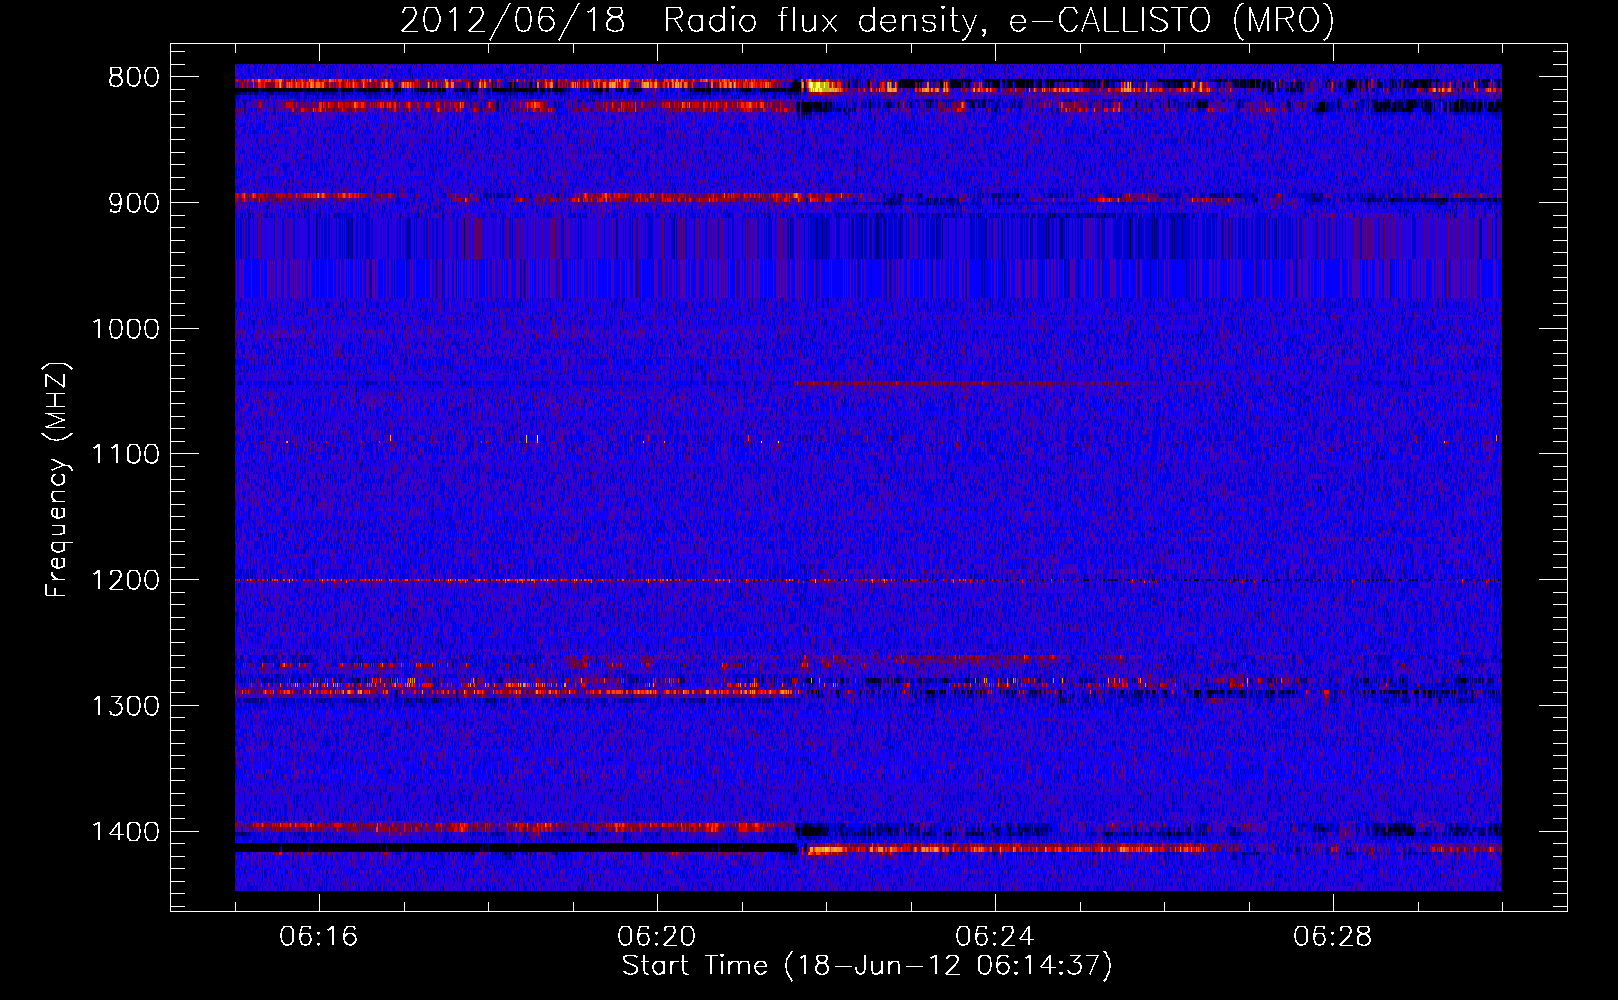1618x1000 pixels.
Task: Select the 1100 frequency tick label
Action: (x=126, y=455)
